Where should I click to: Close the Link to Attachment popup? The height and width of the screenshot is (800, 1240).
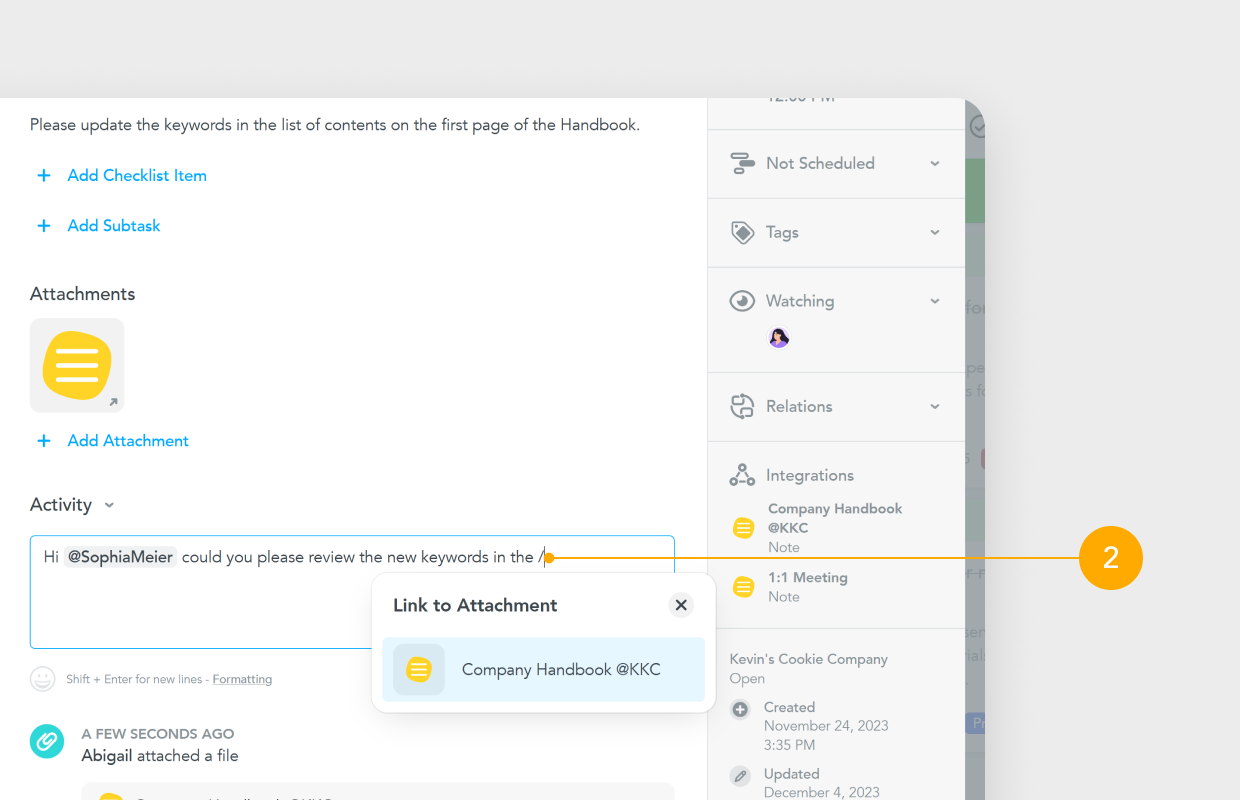pos(681,605)
